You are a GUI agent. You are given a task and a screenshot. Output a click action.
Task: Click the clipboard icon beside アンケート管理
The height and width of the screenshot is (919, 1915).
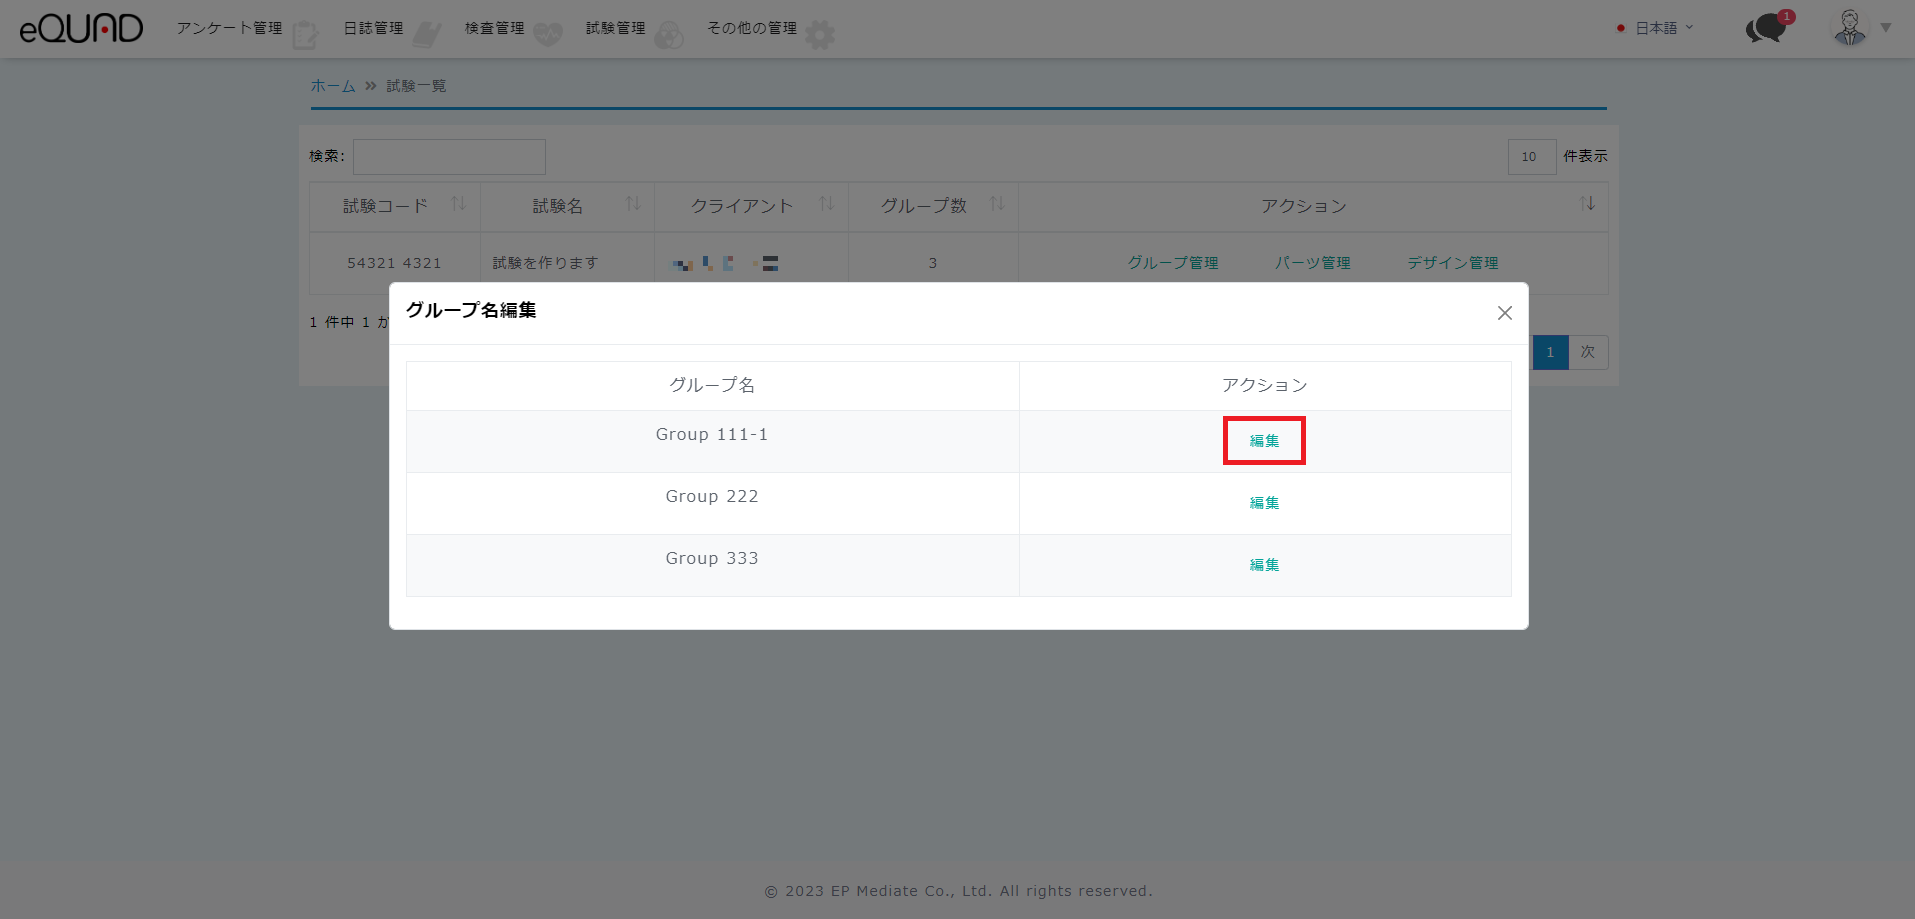[x=305, y=35]
